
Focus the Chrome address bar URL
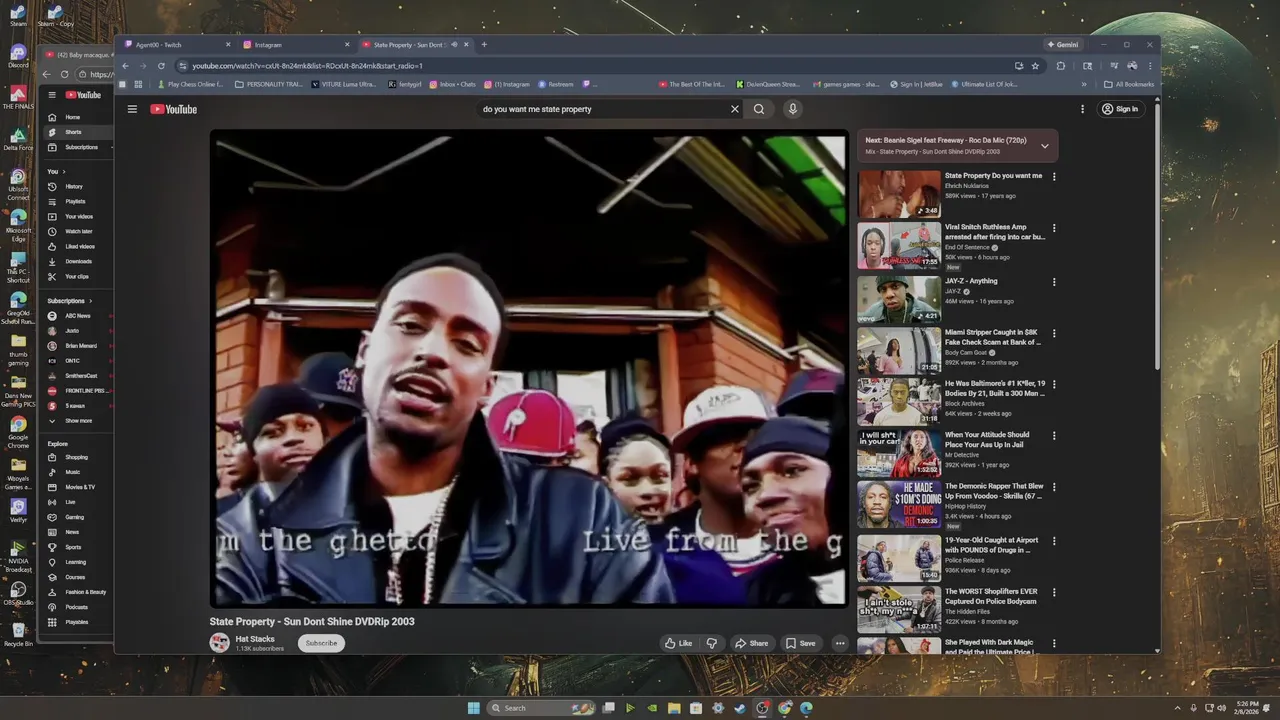point(600,66)
